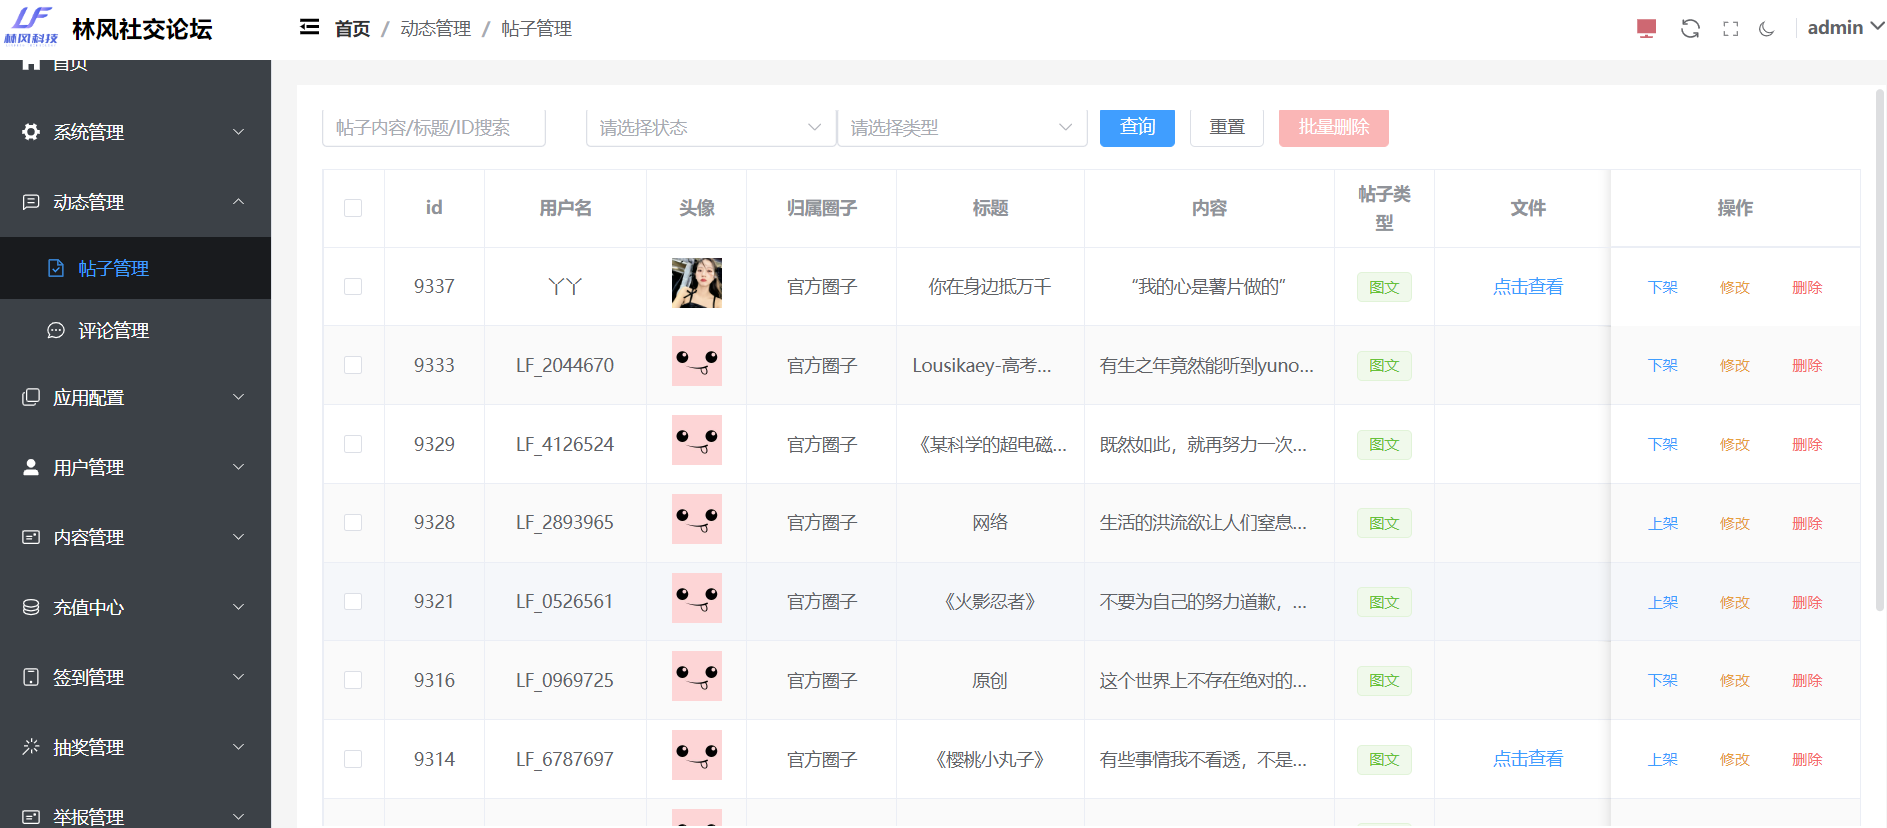1887x828 pixels.
Task: Select the checkbox for post 9316
Action: pyautogui.click(x=353, y=680)
